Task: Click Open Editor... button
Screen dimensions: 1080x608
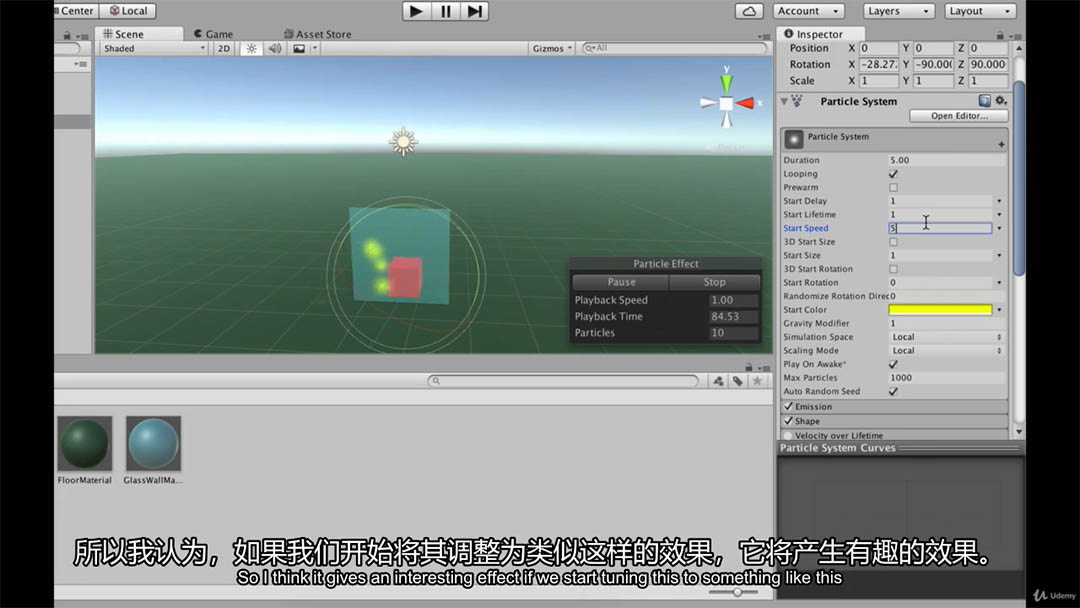Action: (x=959, y=116)
